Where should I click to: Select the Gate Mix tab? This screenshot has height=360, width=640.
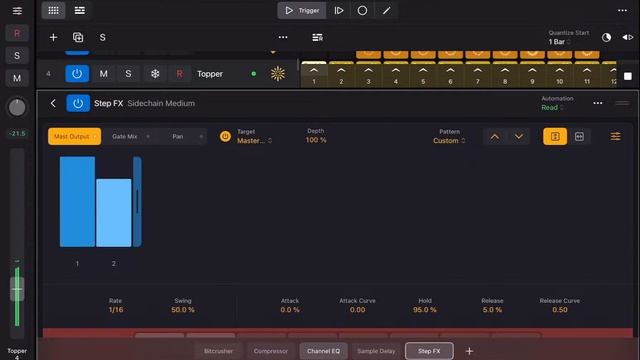tap(128, 136)
